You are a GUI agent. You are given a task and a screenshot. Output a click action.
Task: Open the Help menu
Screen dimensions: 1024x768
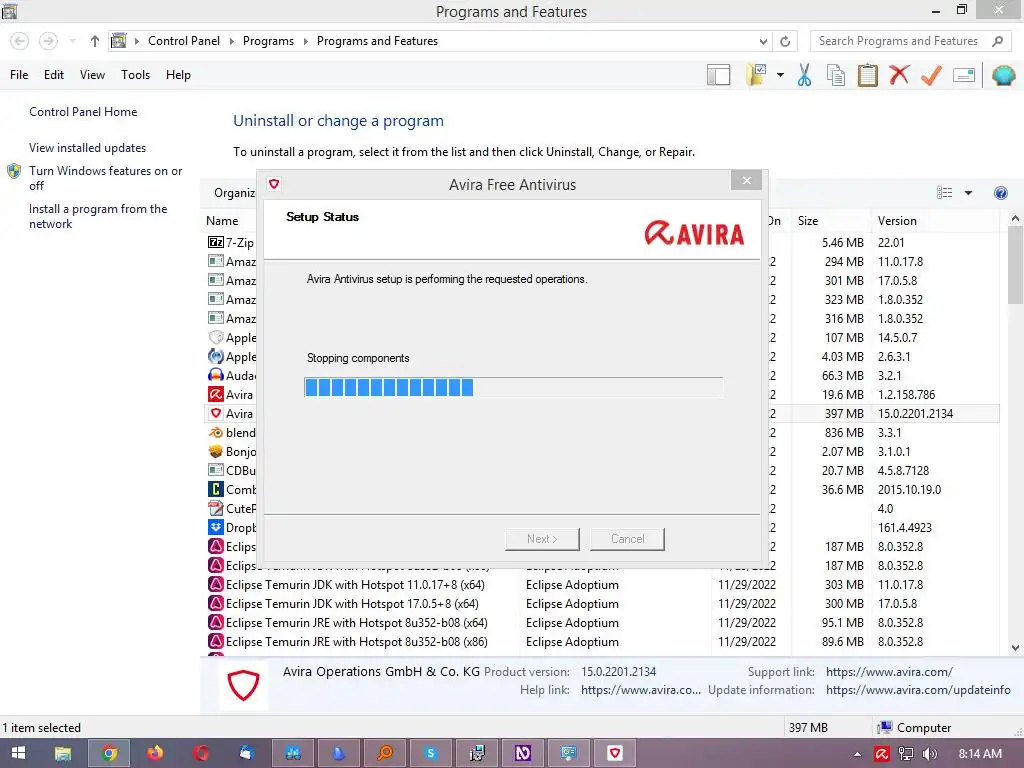178,75
